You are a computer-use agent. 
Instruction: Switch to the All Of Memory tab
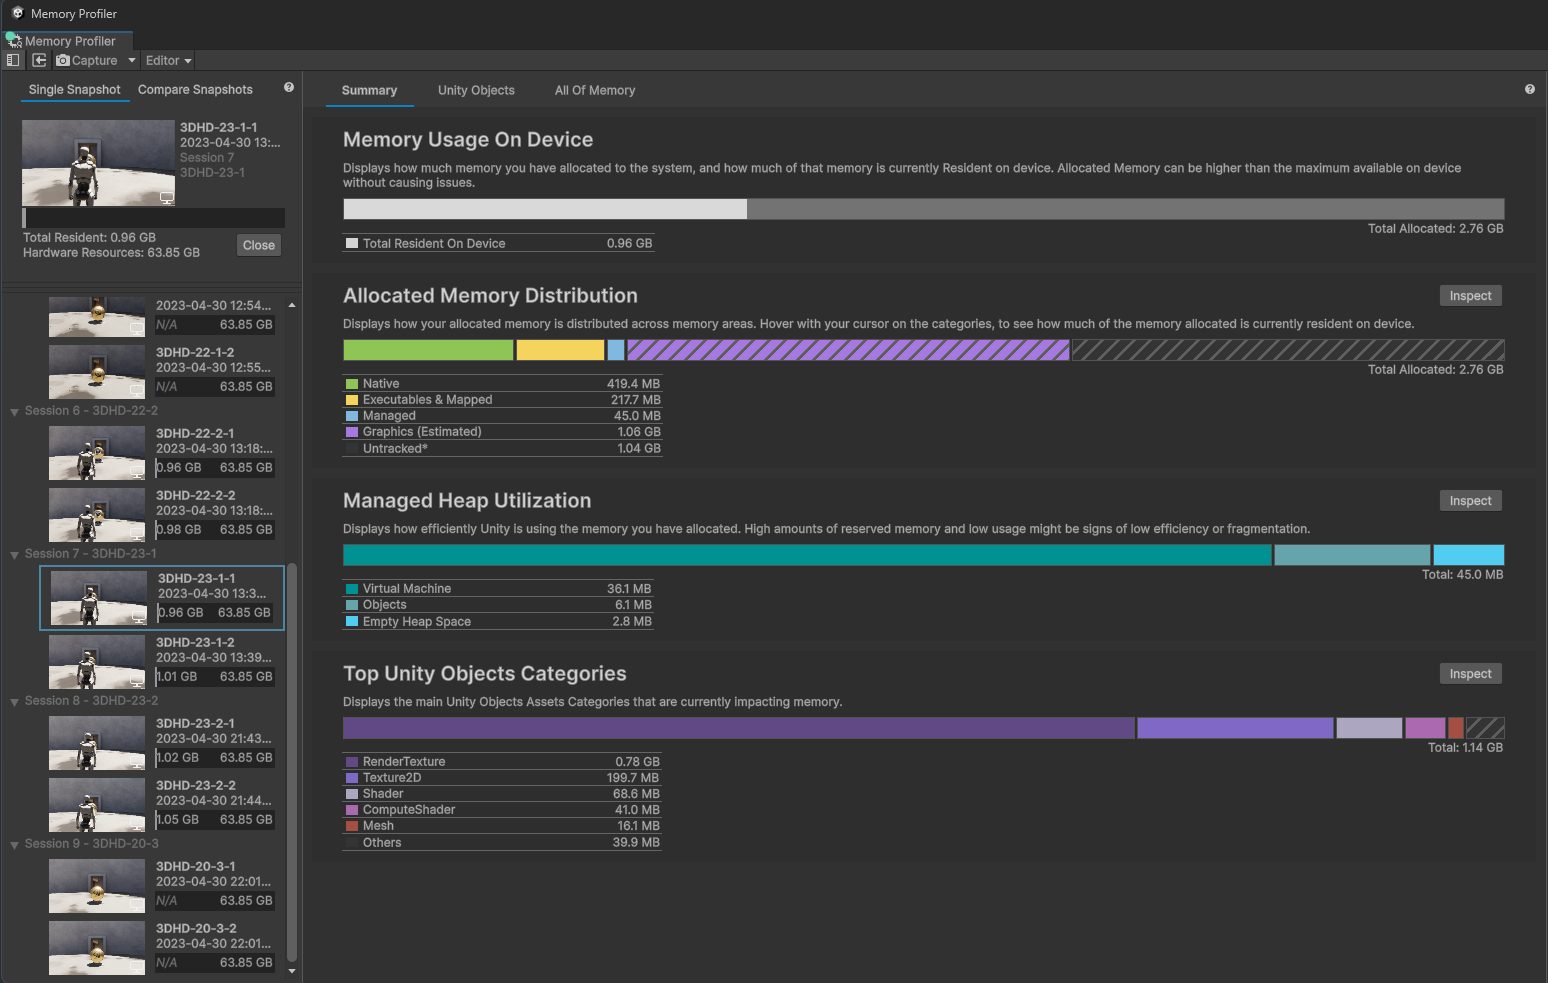pos(595,90)
